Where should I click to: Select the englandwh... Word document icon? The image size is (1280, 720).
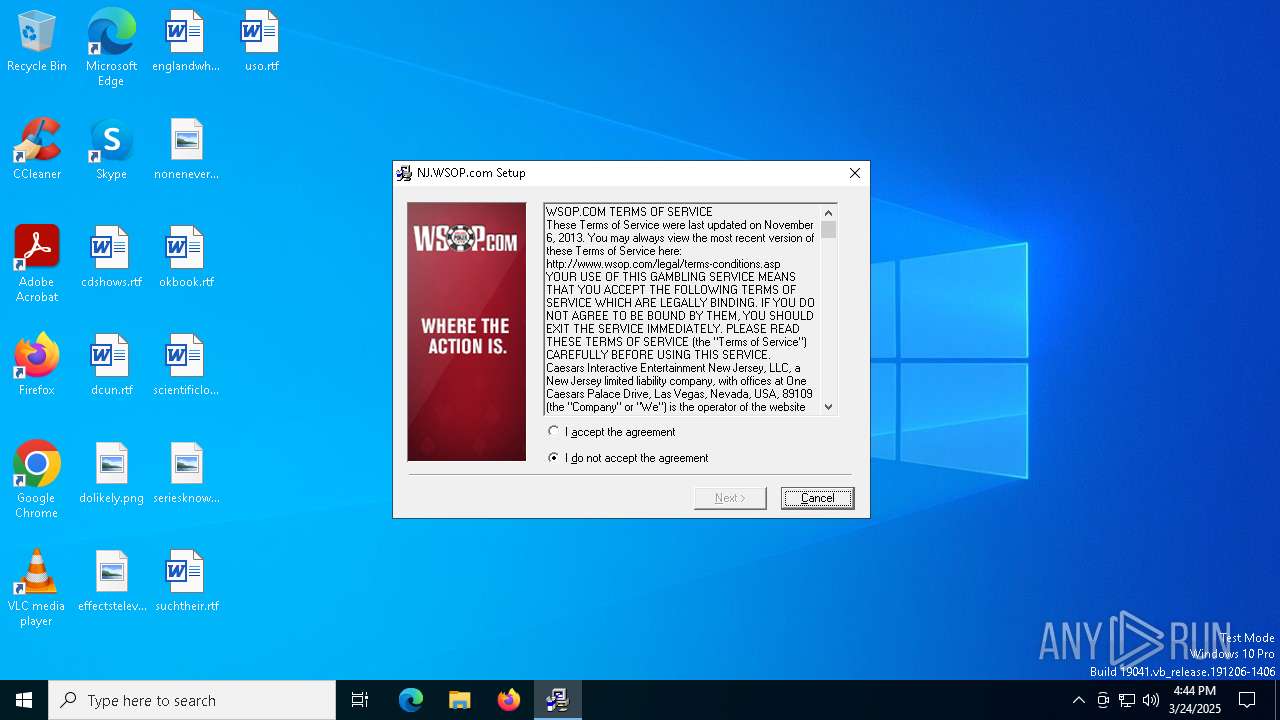(x=186, y=42)
